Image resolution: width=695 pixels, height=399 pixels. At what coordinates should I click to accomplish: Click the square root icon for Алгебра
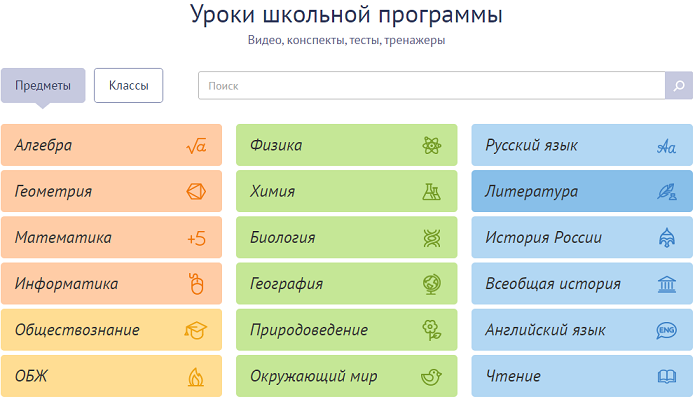[196, 145]
